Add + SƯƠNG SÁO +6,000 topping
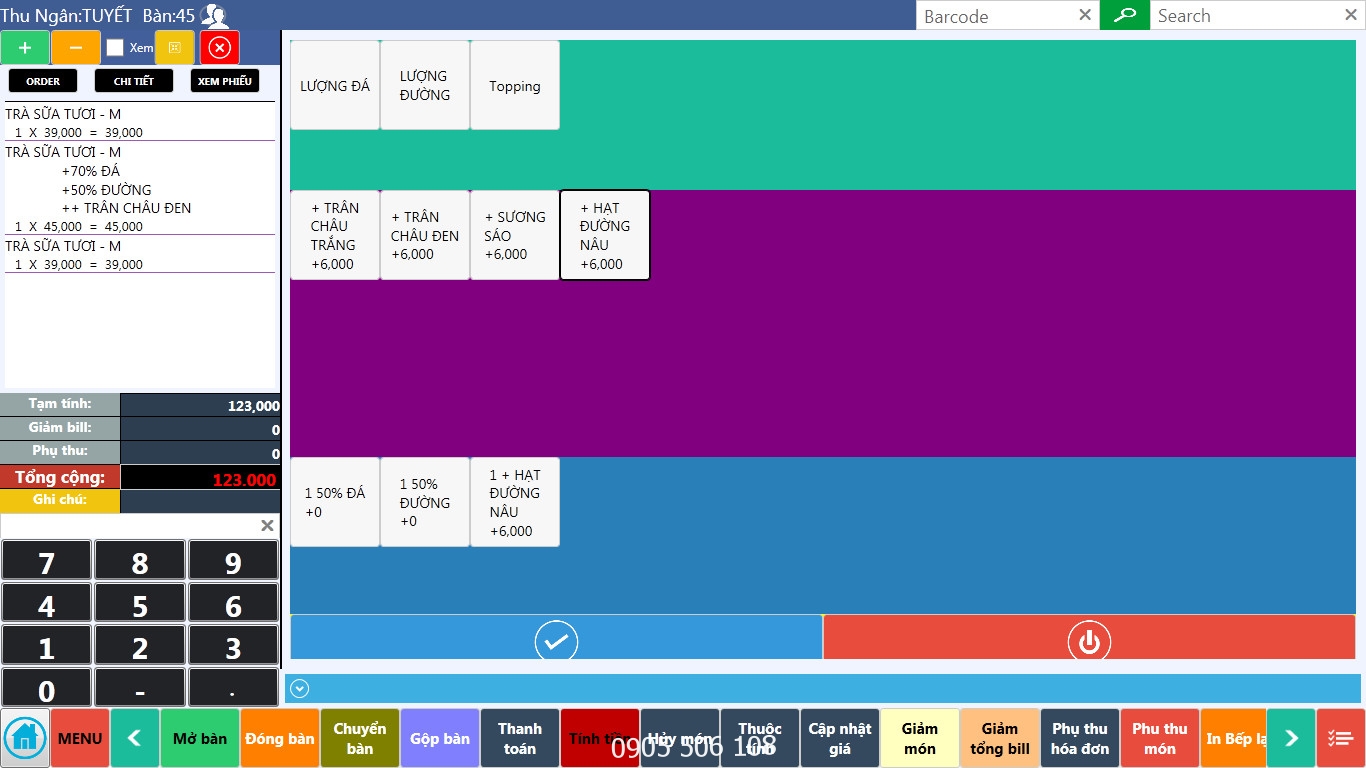The width and height of the screenshot is (1366, 768). pyautogui.click(x=515, y=235)
